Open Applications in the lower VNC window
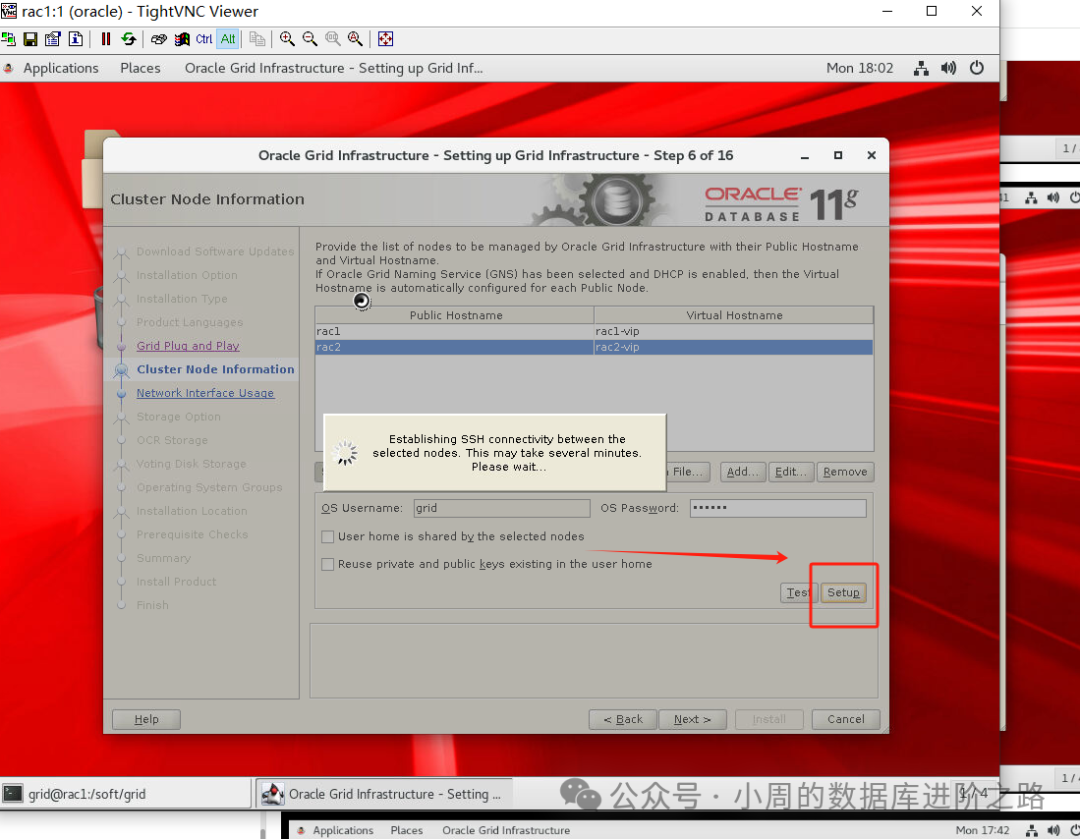This screenshot has height=839, width=1080. (x=342, y=831)
